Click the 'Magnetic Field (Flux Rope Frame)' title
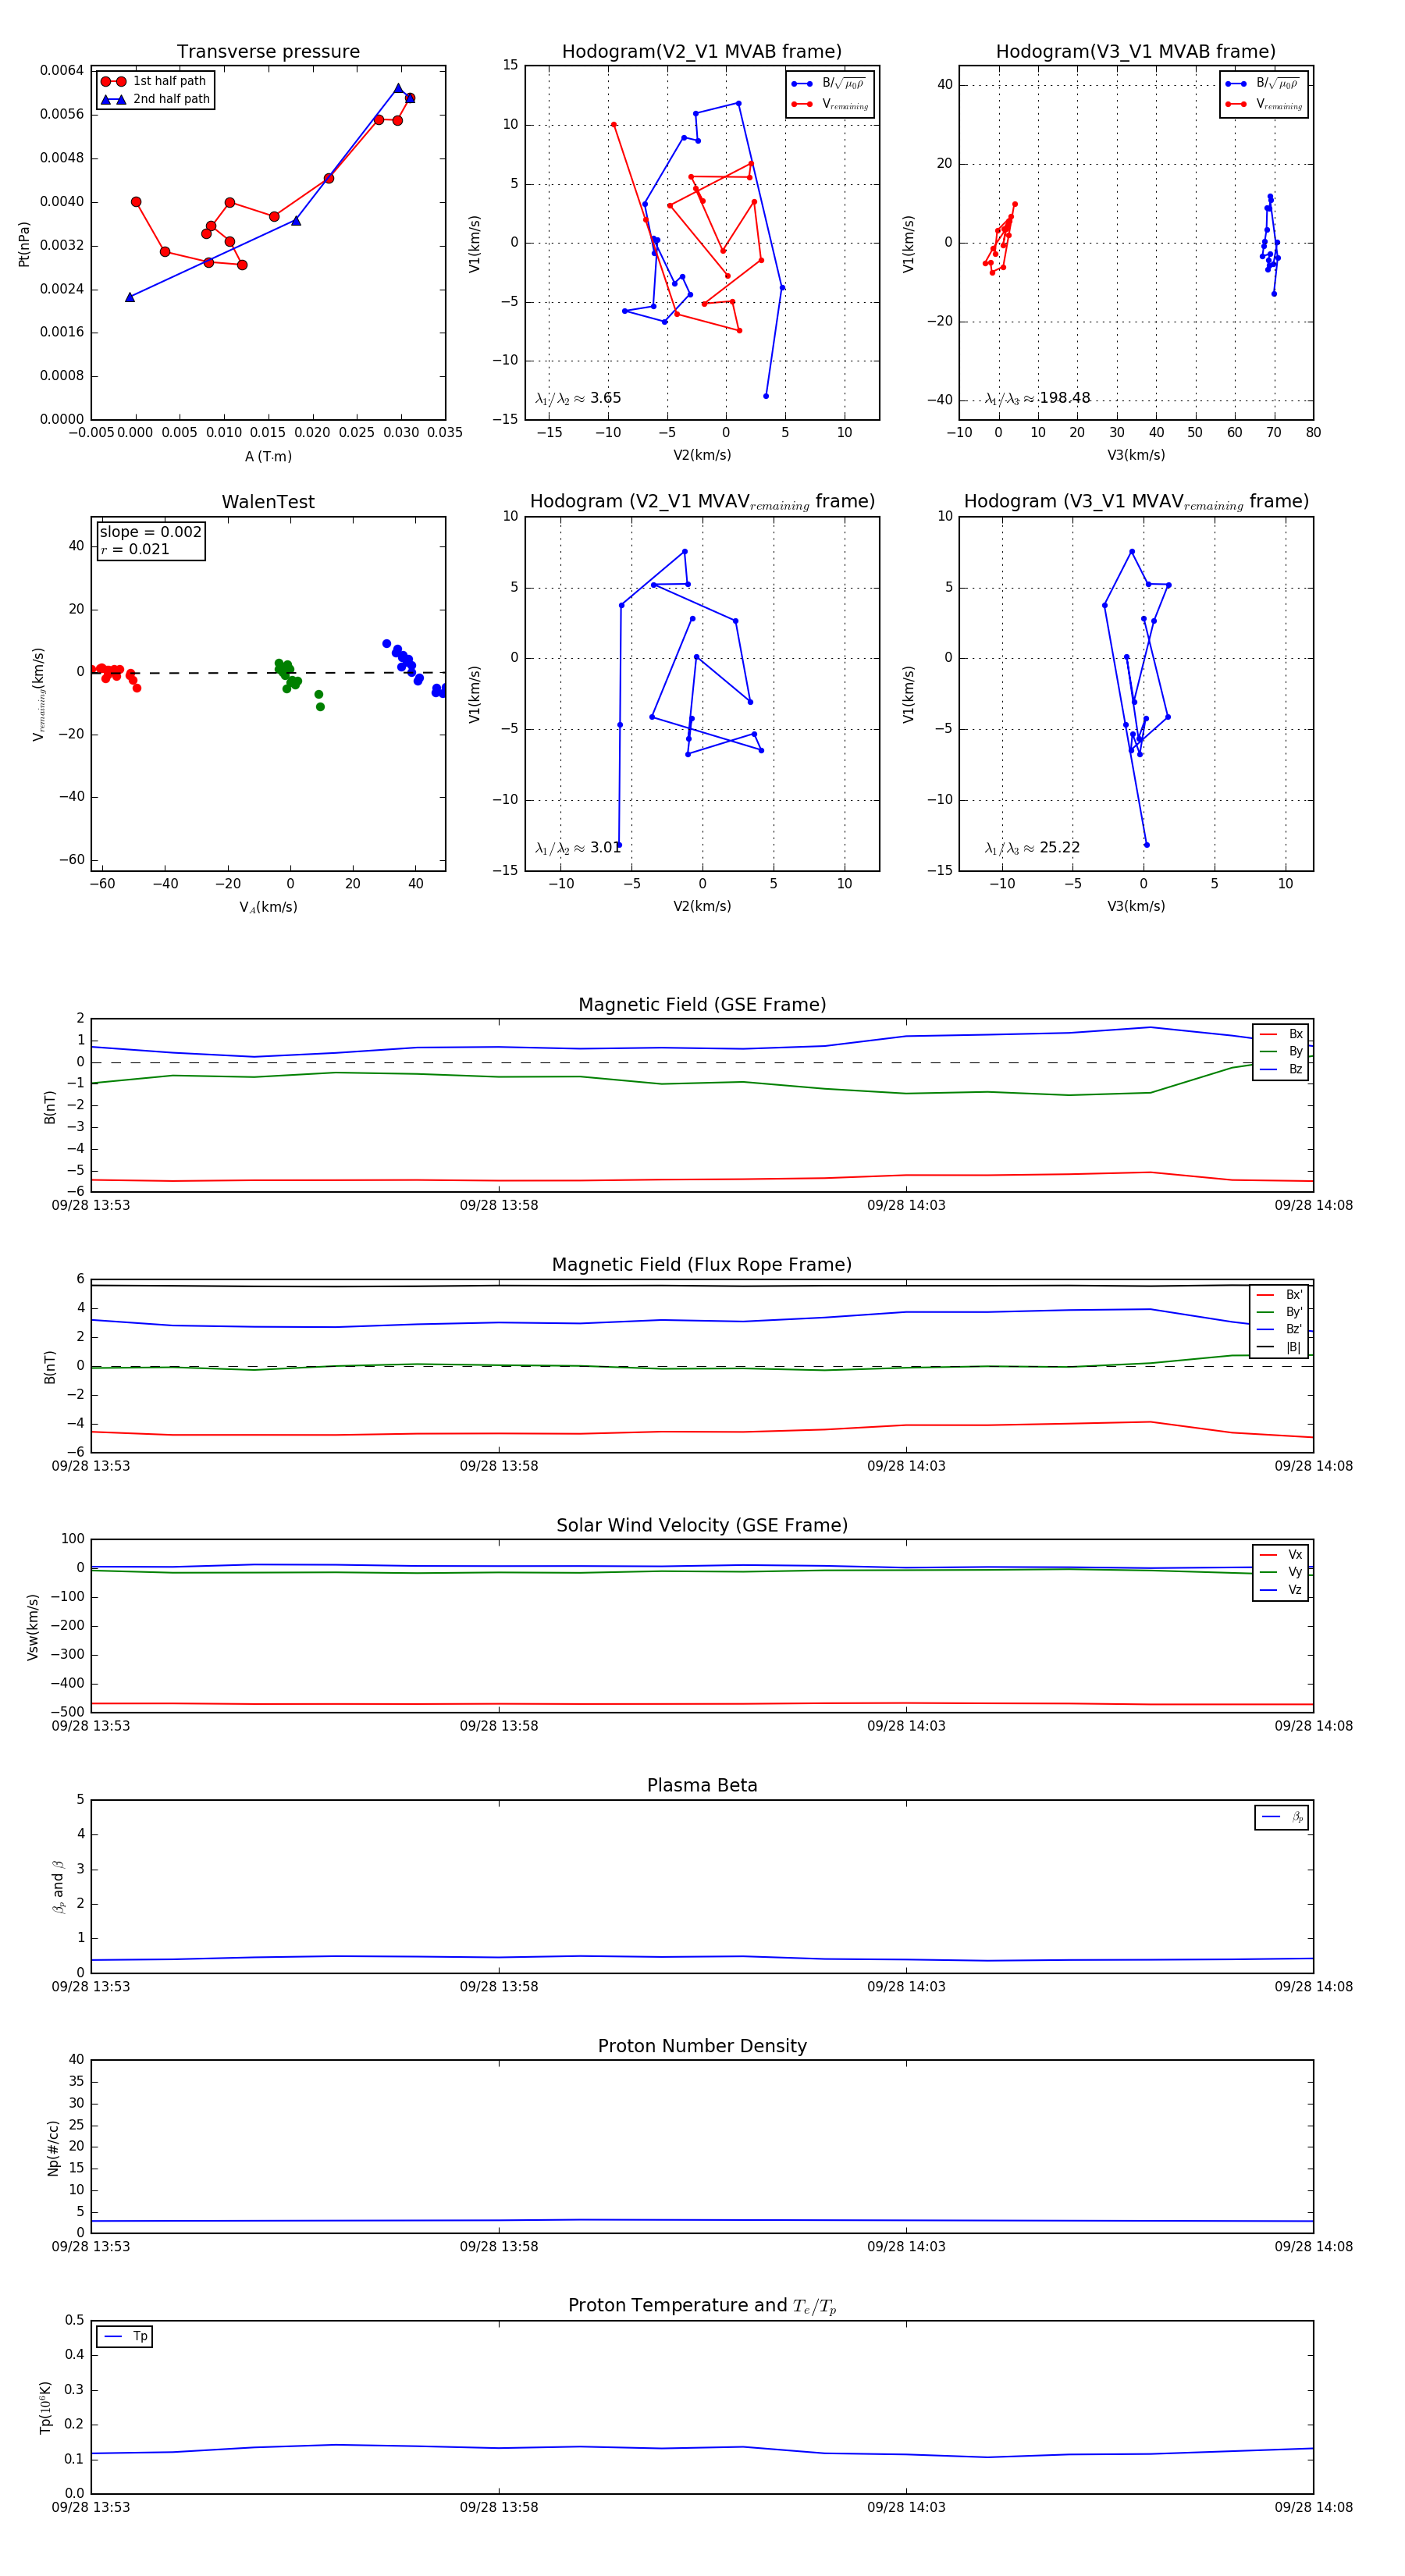 702,1265
